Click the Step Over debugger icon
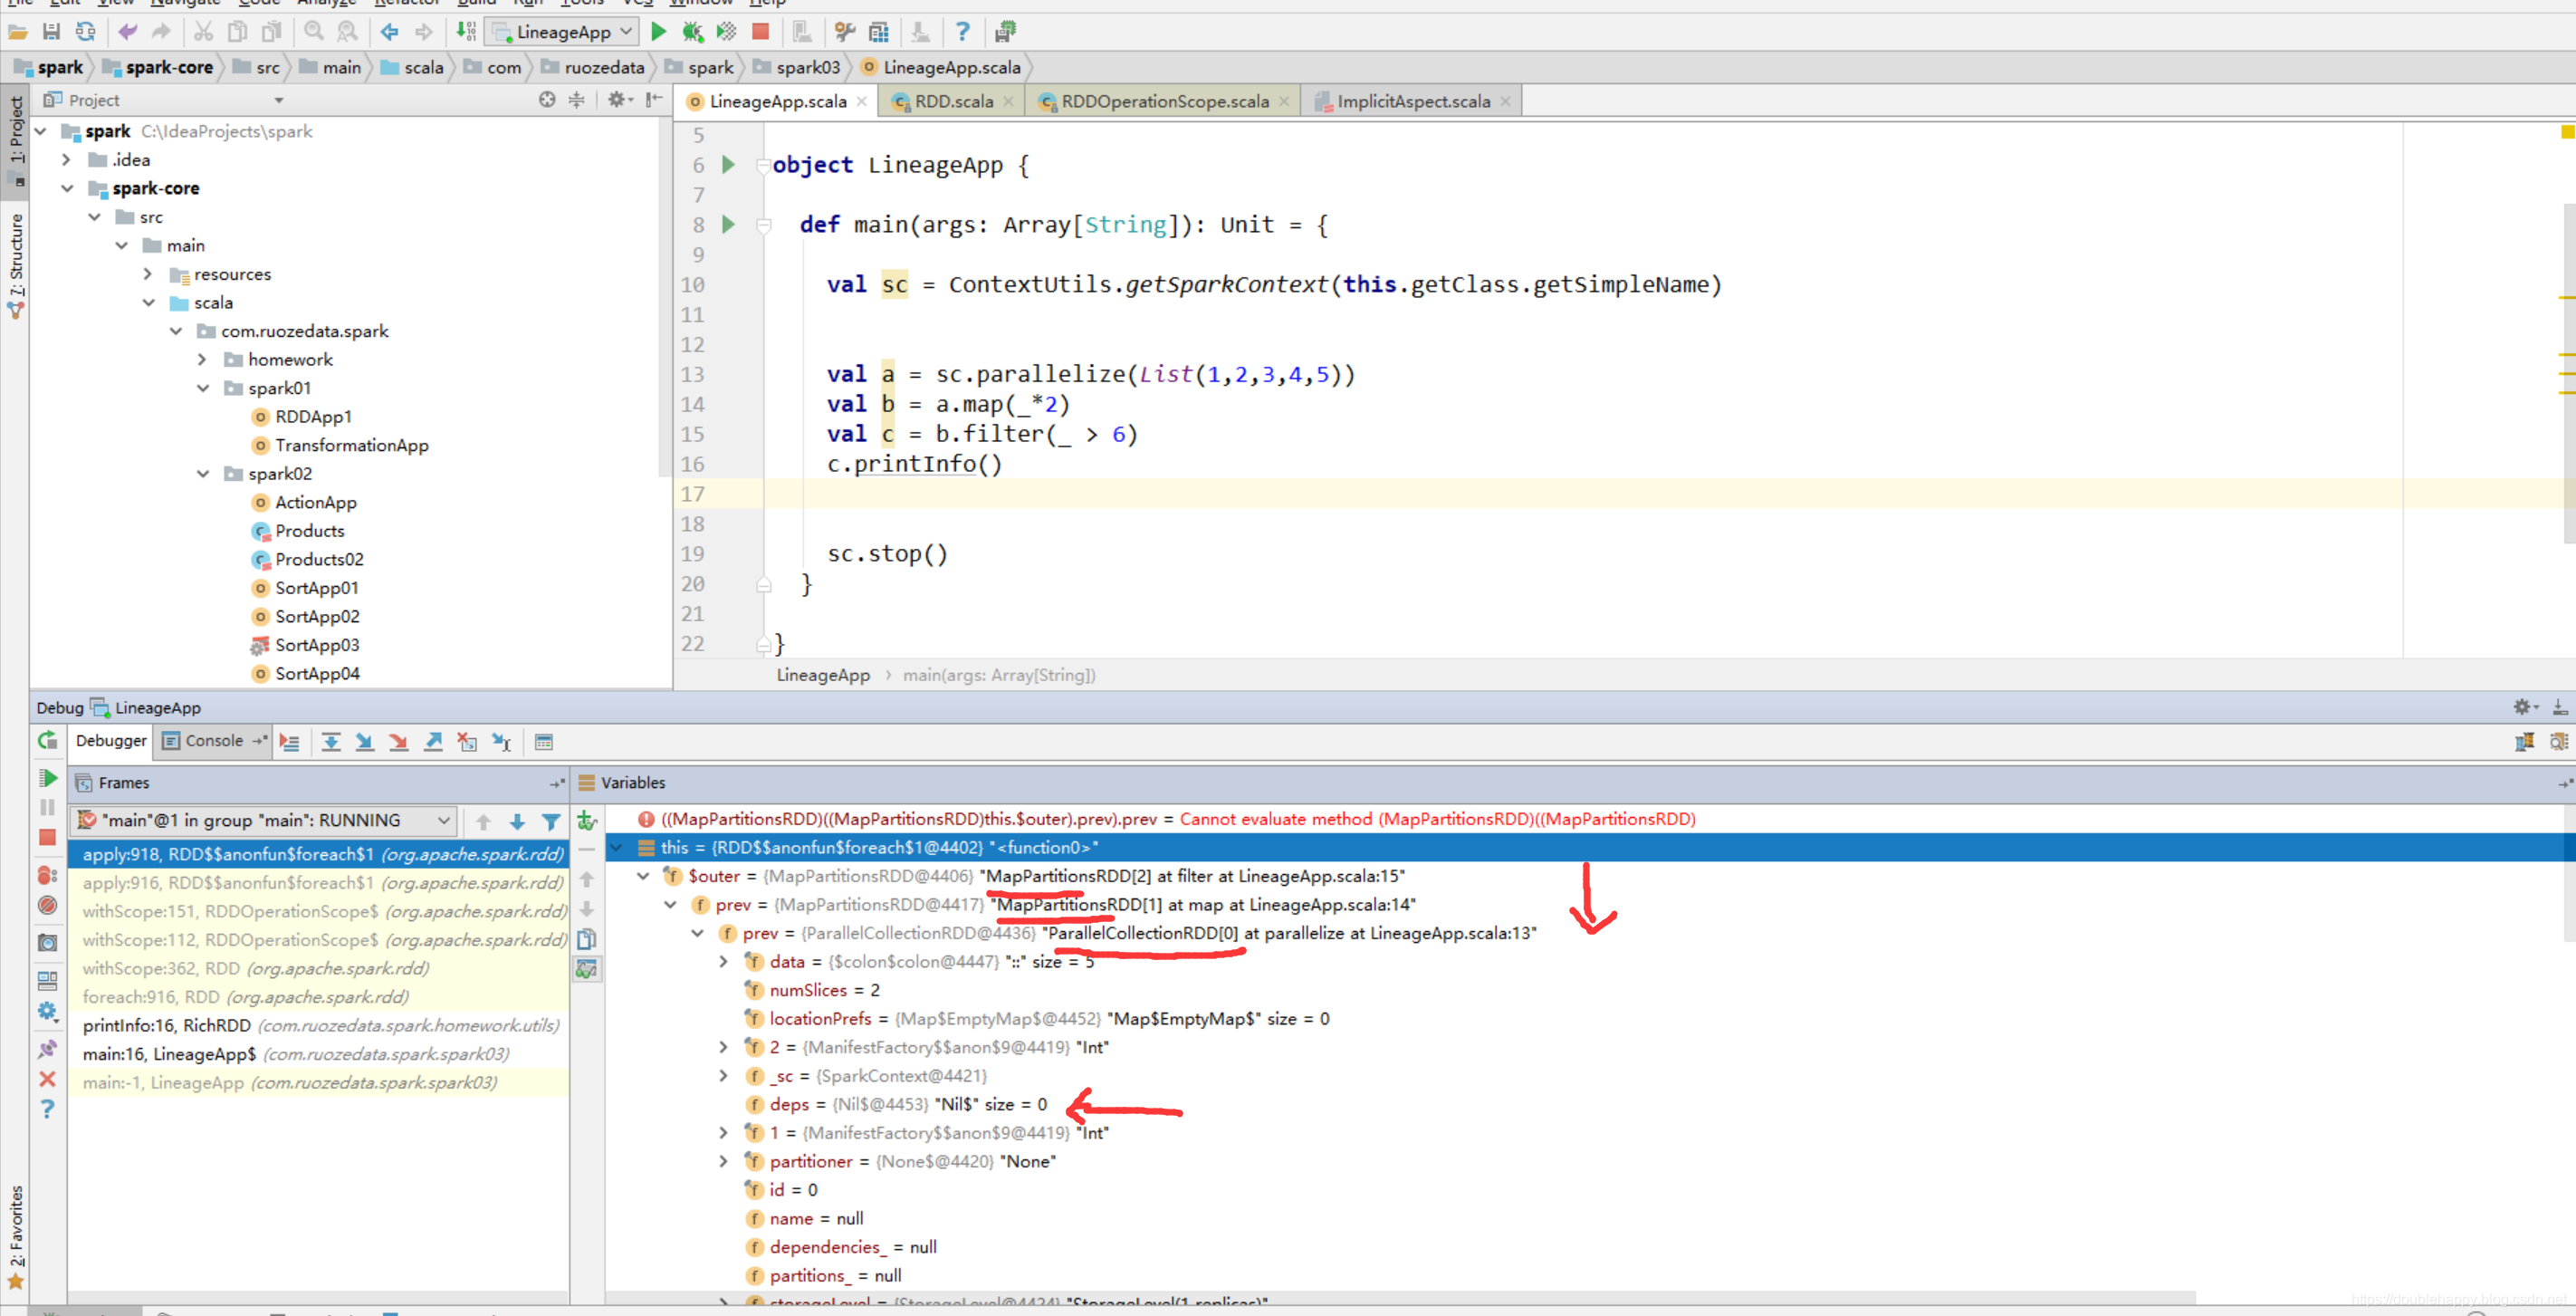Viewport: 2576px width, 1316px height. [x=331, y=741]
